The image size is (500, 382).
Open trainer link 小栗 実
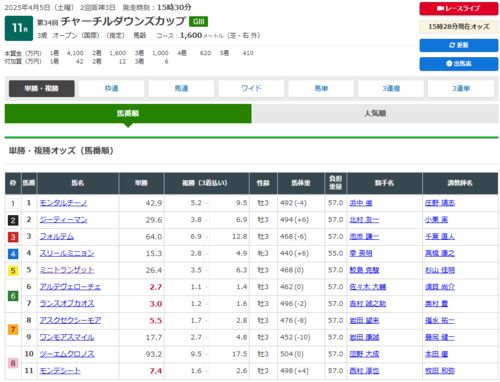pos(436,220)
